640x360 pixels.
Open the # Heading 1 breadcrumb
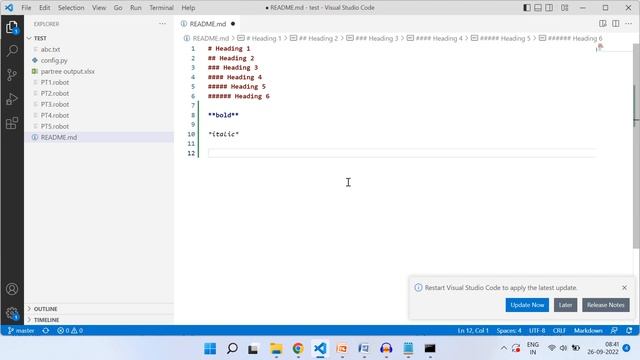coord(260,38)
